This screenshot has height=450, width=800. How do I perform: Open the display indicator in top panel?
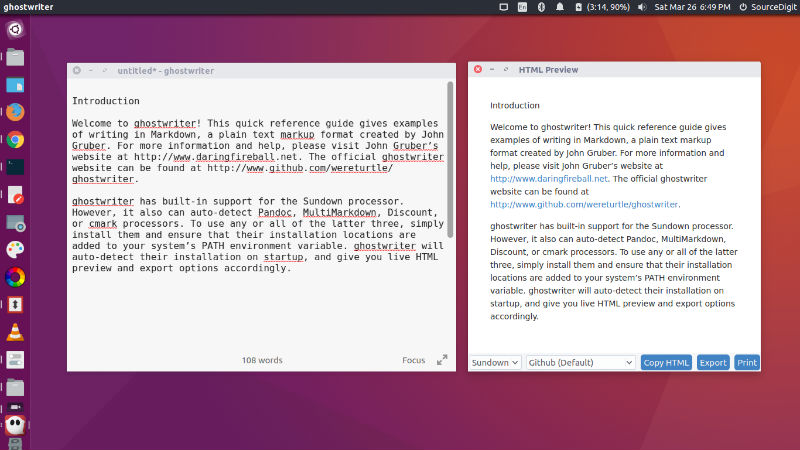coord(504,7)
